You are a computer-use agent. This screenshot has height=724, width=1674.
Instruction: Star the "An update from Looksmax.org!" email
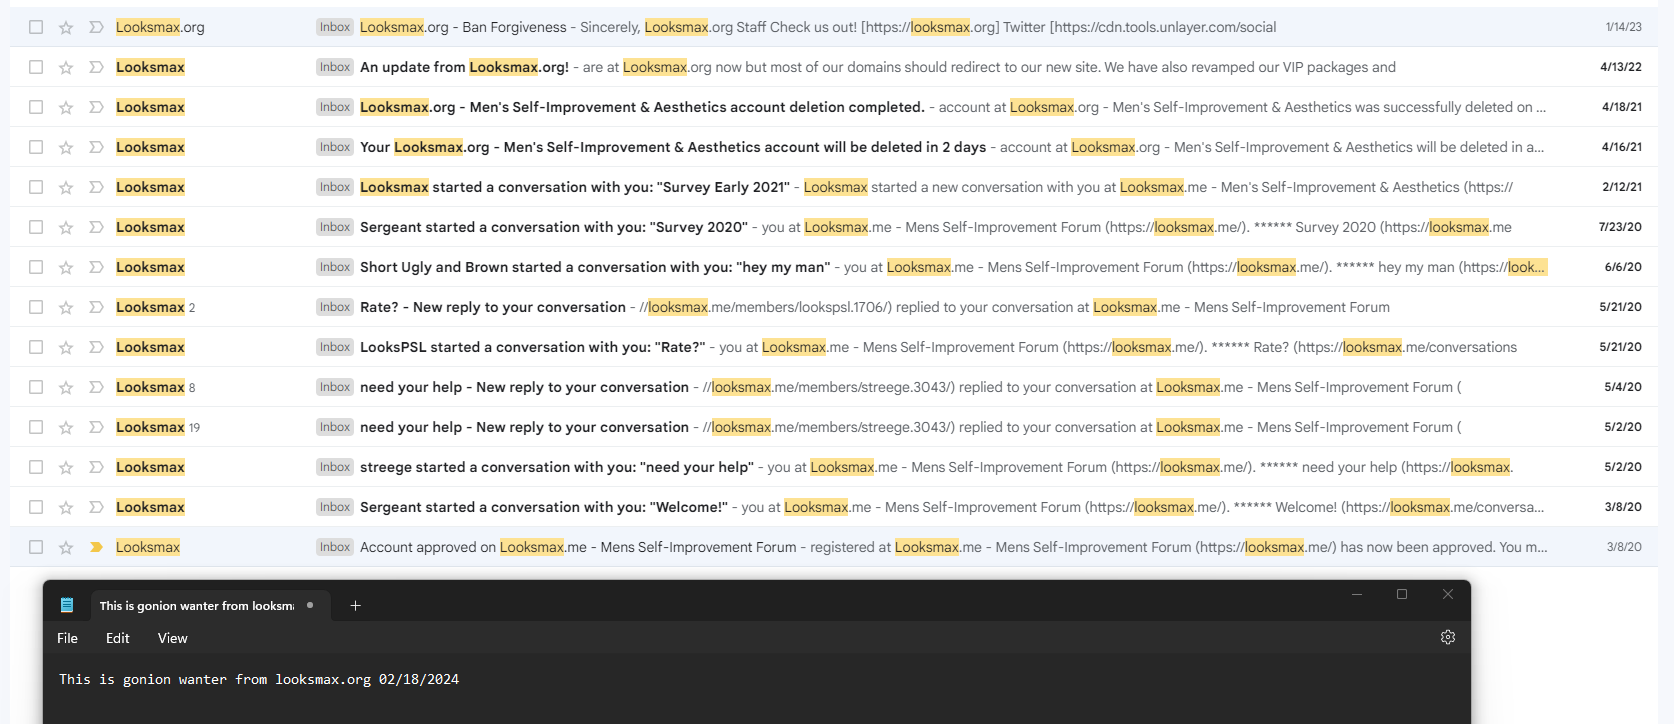66,67
